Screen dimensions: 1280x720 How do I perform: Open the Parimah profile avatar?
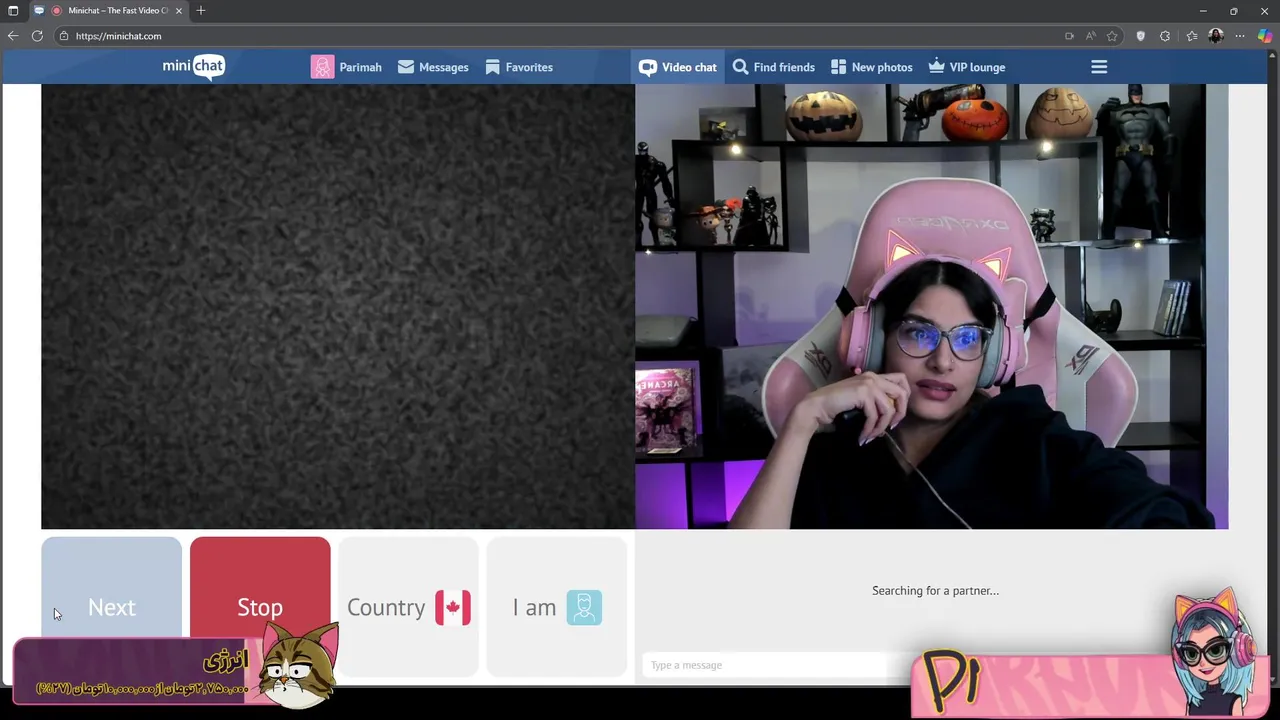coord(322,67)
